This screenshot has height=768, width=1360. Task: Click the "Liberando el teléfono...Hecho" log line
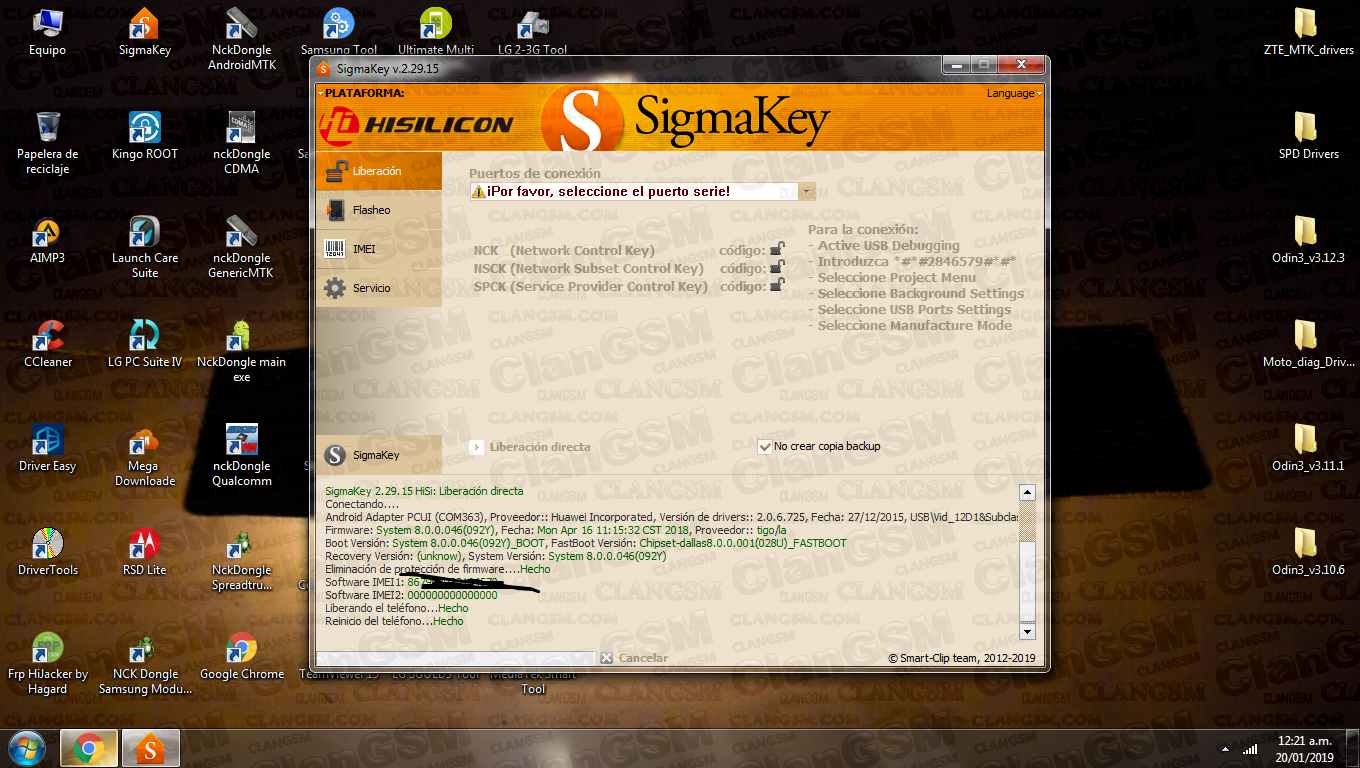click(x=397, y=608)
